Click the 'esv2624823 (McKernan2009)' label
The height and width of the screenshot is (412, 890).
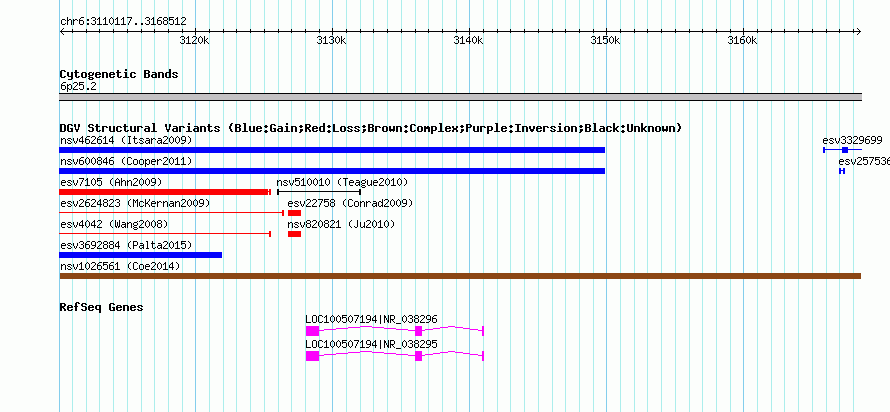(135, 203)
